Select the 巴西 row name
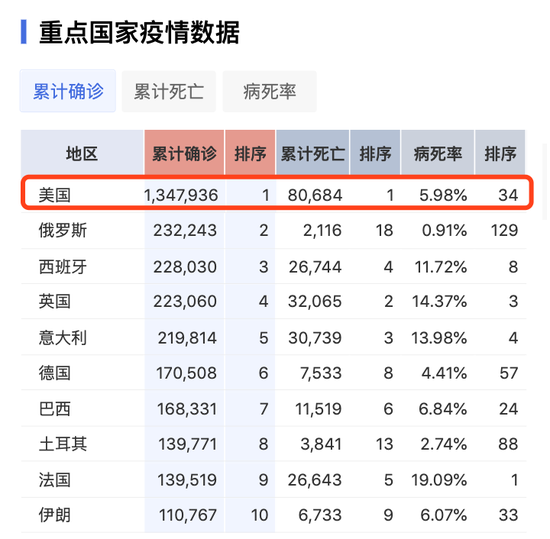Viewport: 550px width, 539px height. point(55,409)
